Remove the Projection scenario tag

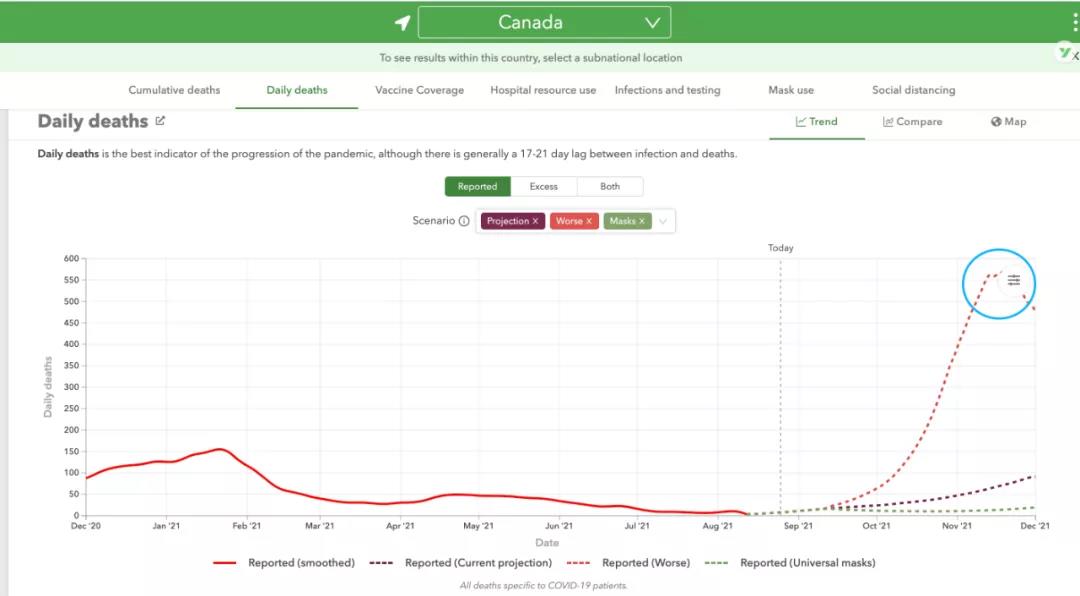(x=535, y=221)
